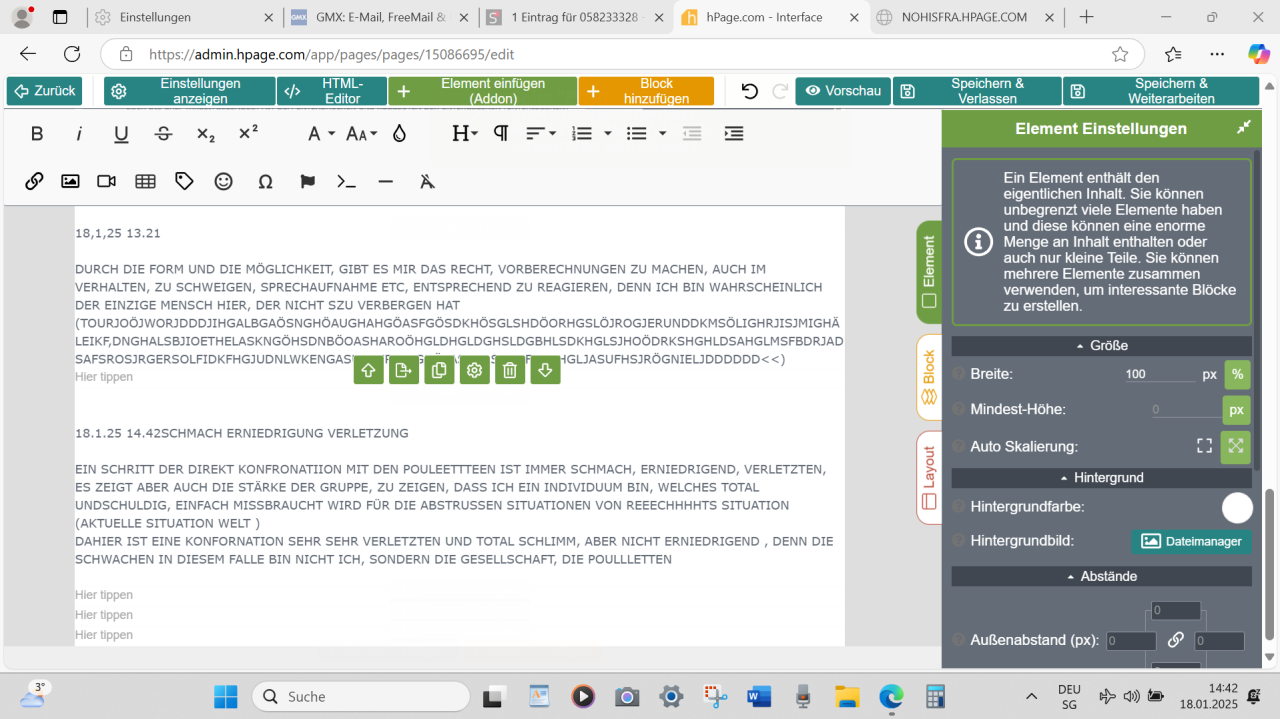
Task: Toggle the Außenabstand link values icon
Action: coord(1176,640)
